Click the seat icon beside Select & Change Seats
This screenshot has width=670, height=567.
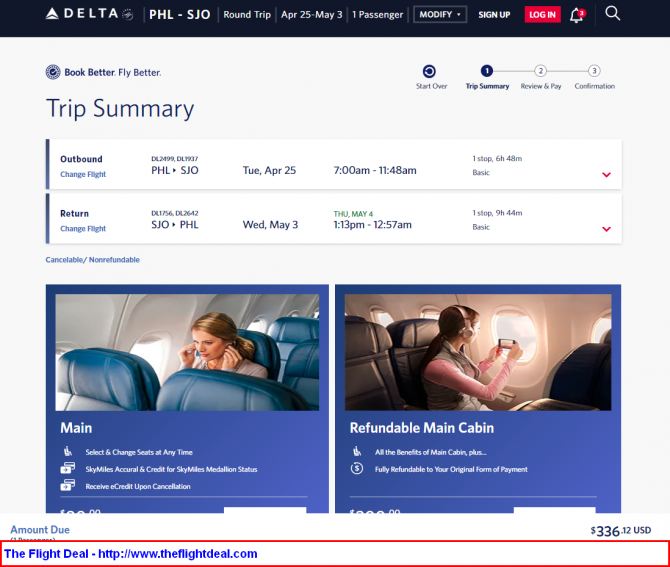tap(66, 452)
